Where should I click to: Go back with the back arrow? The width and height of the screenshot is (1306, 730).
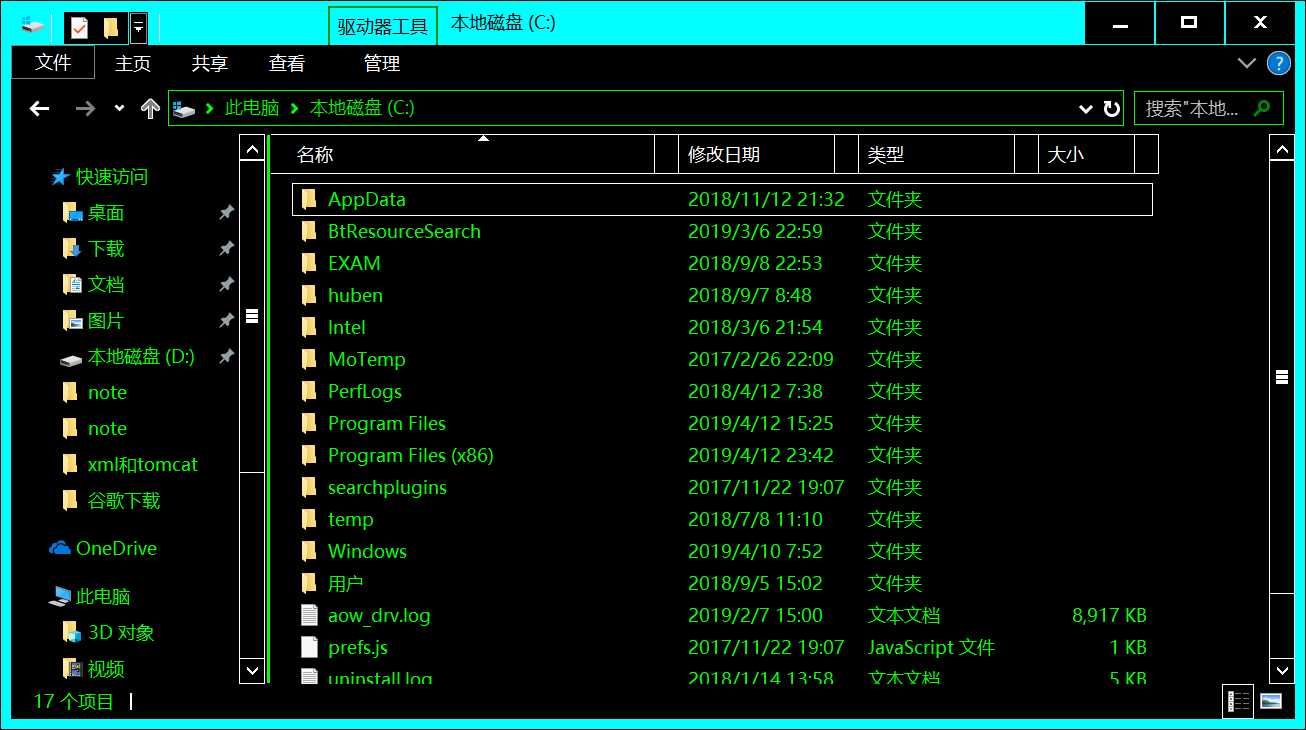(39, 108)
